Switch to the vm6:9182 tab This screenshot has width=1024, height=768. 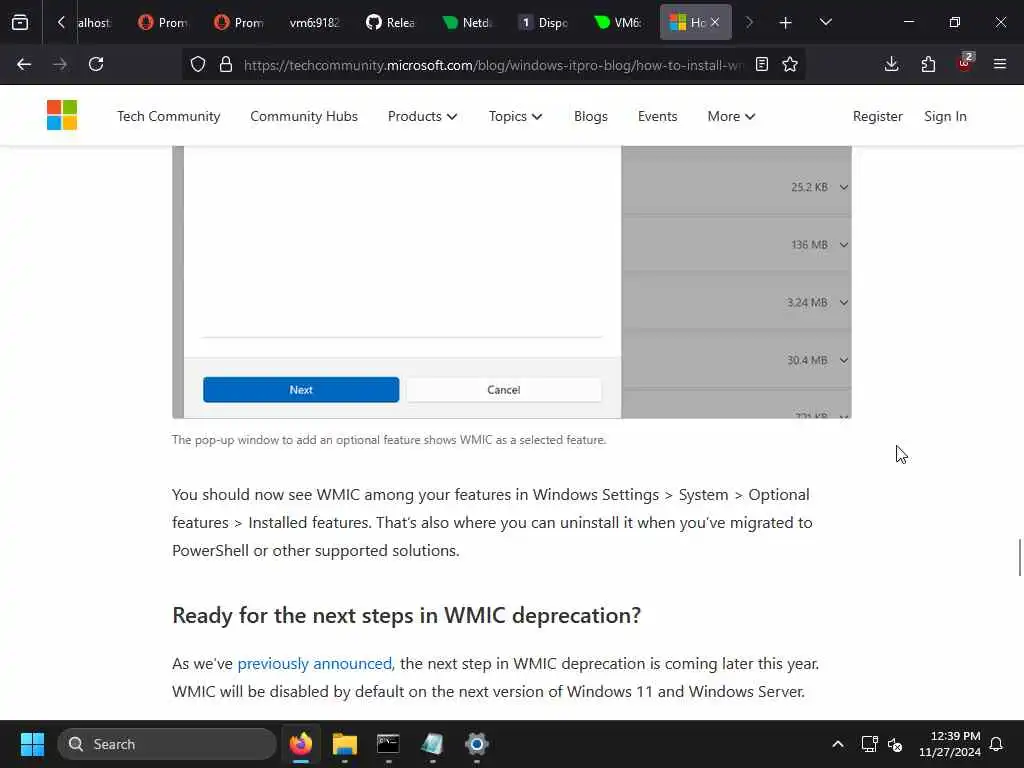315,23
